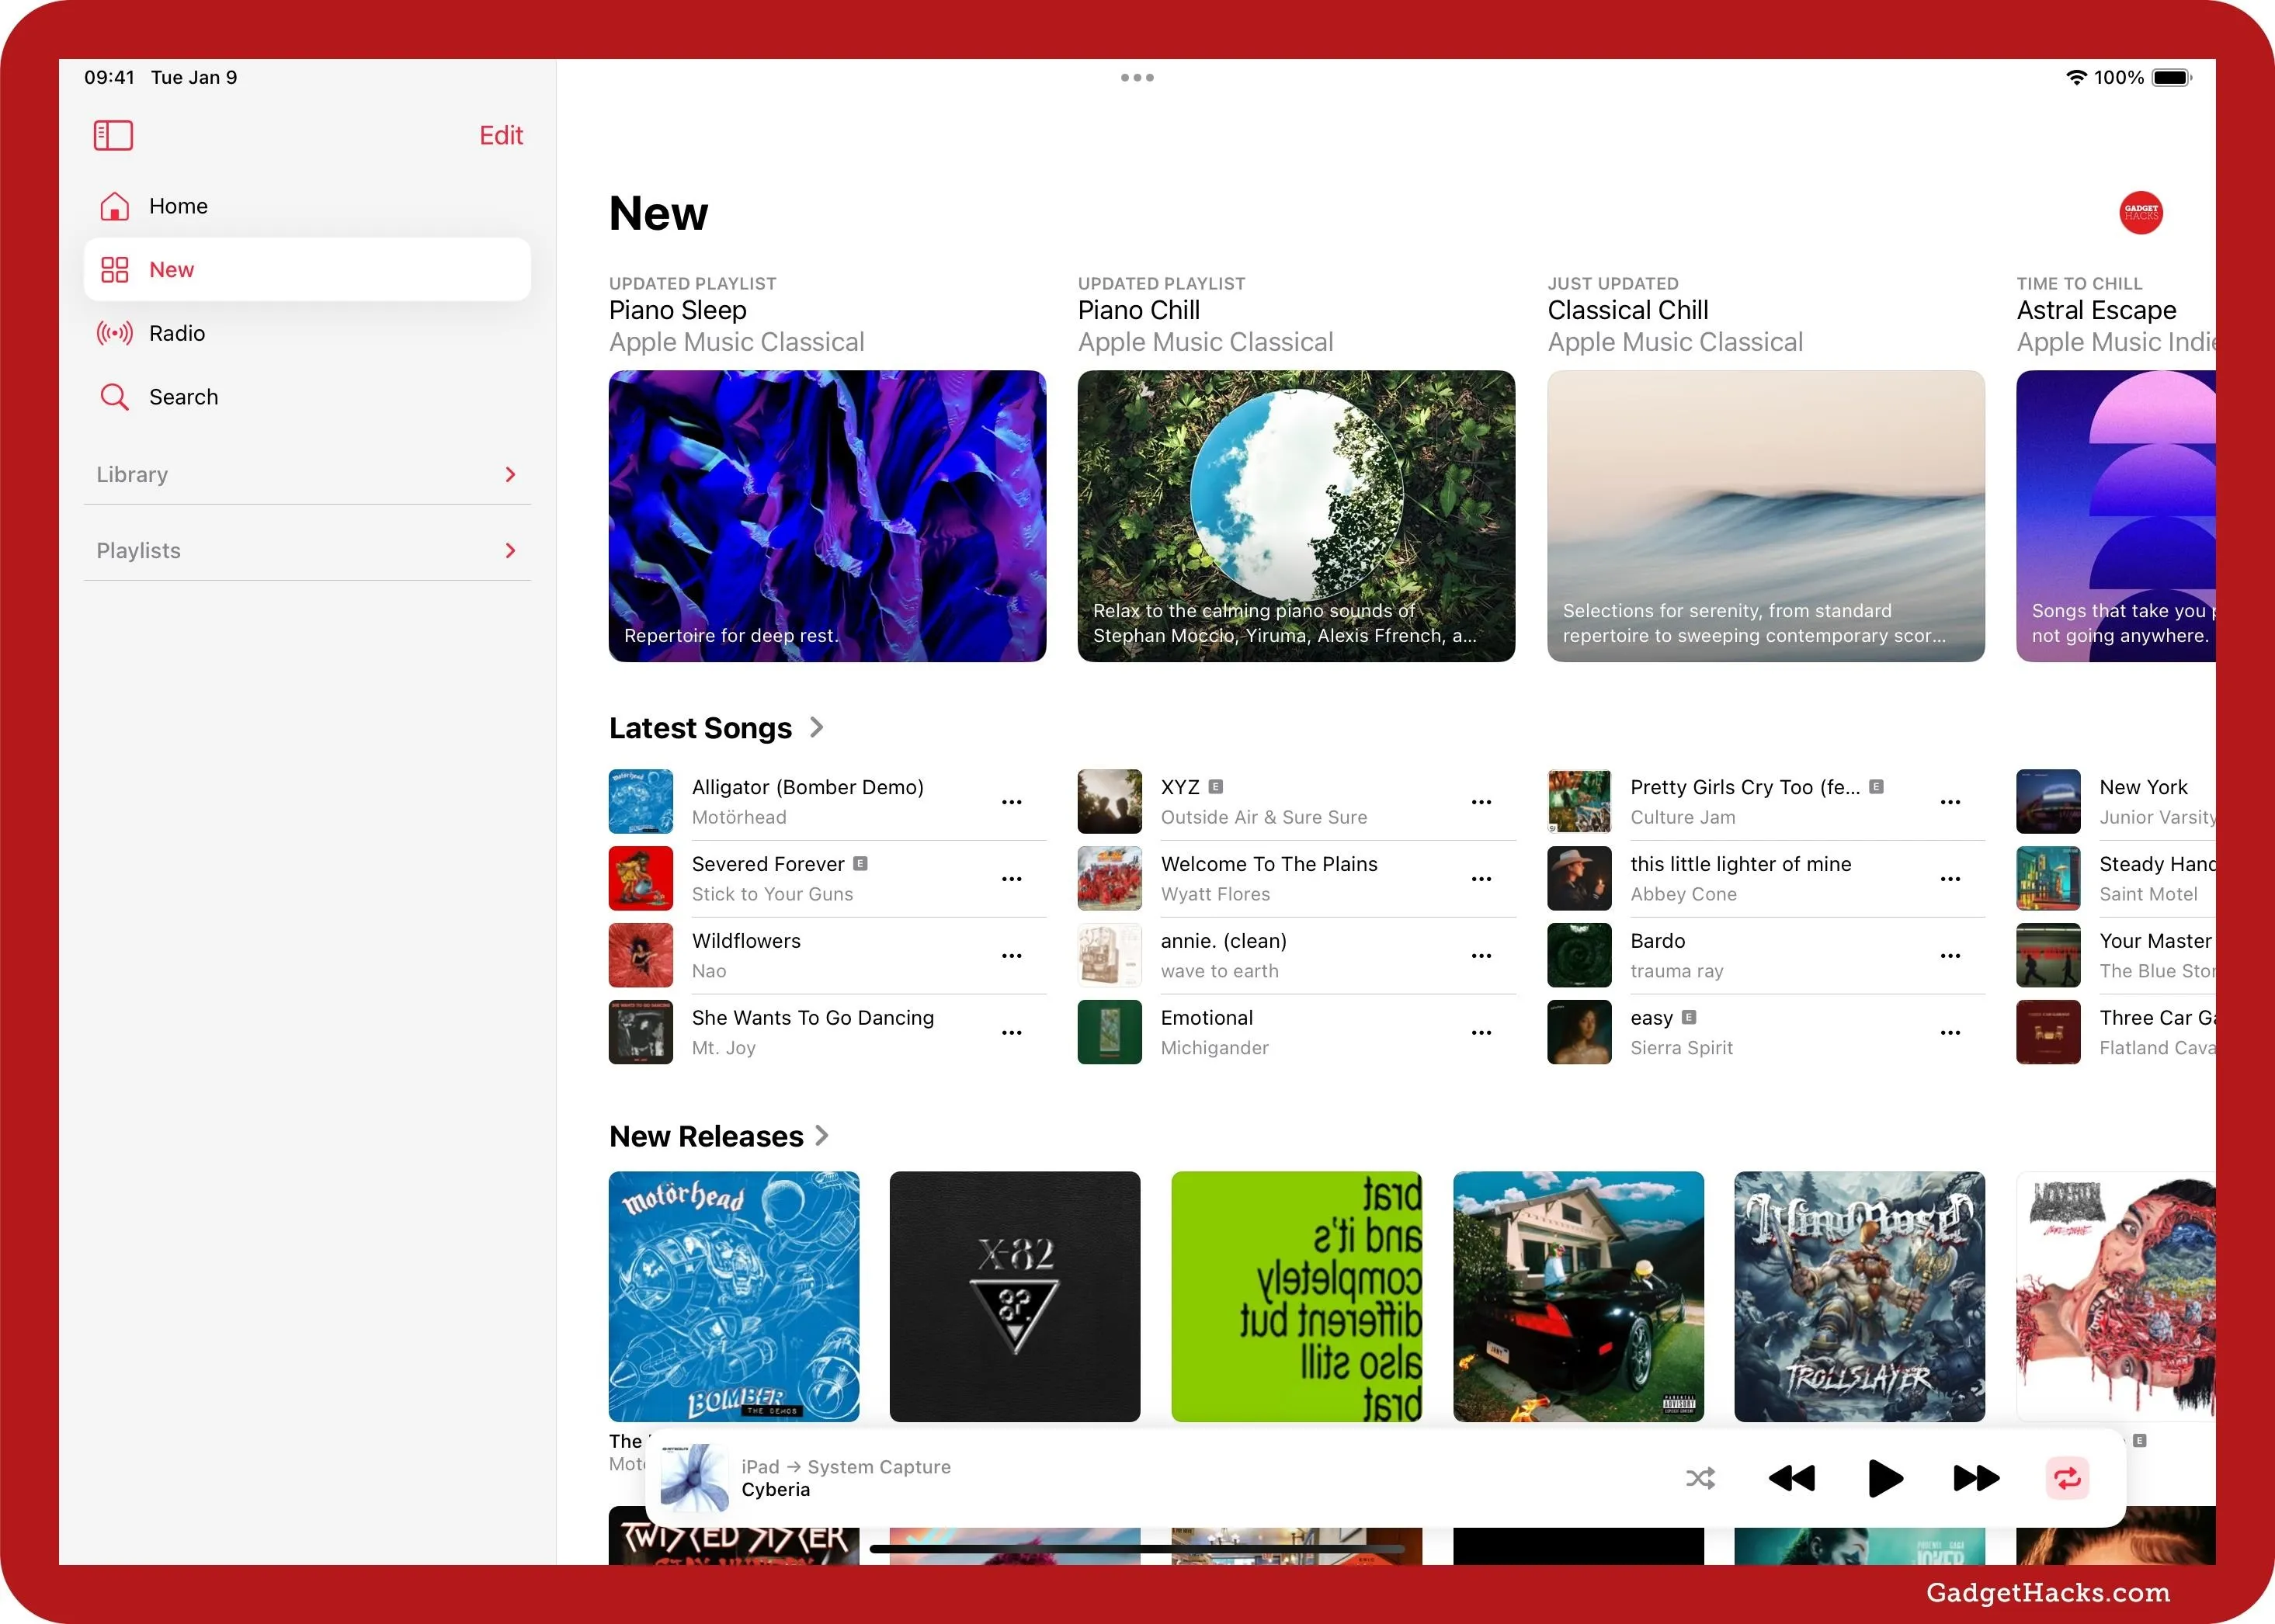Screen dimensions: 2275x1624
Task: Select New in the sidebar
Action: click(x=307, y=269)
